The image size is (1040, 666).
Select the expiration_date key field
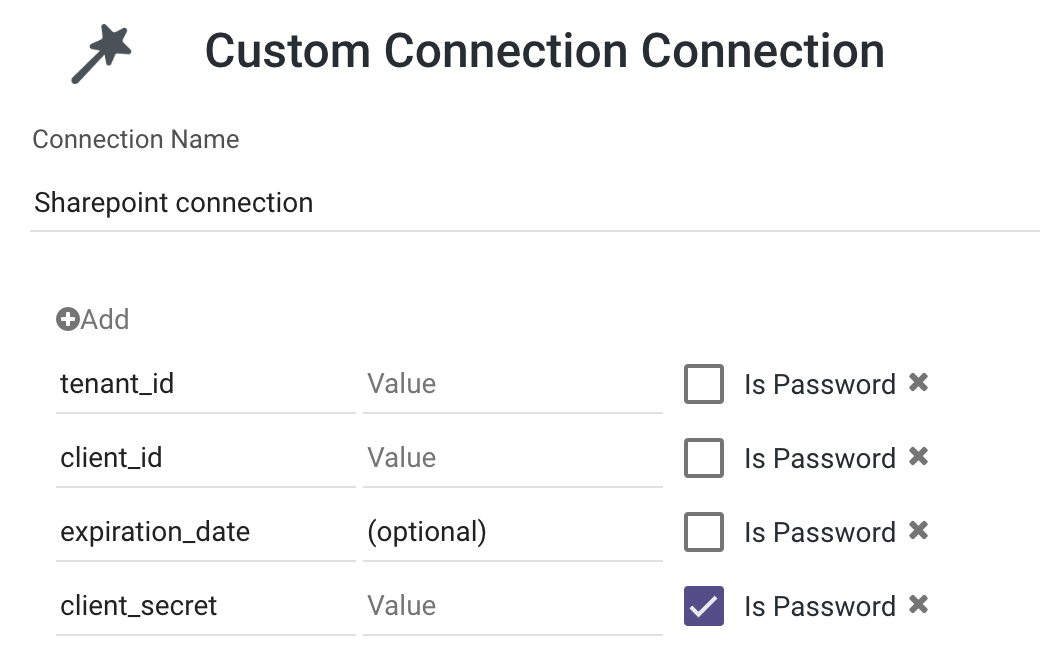tap(206, 533)
